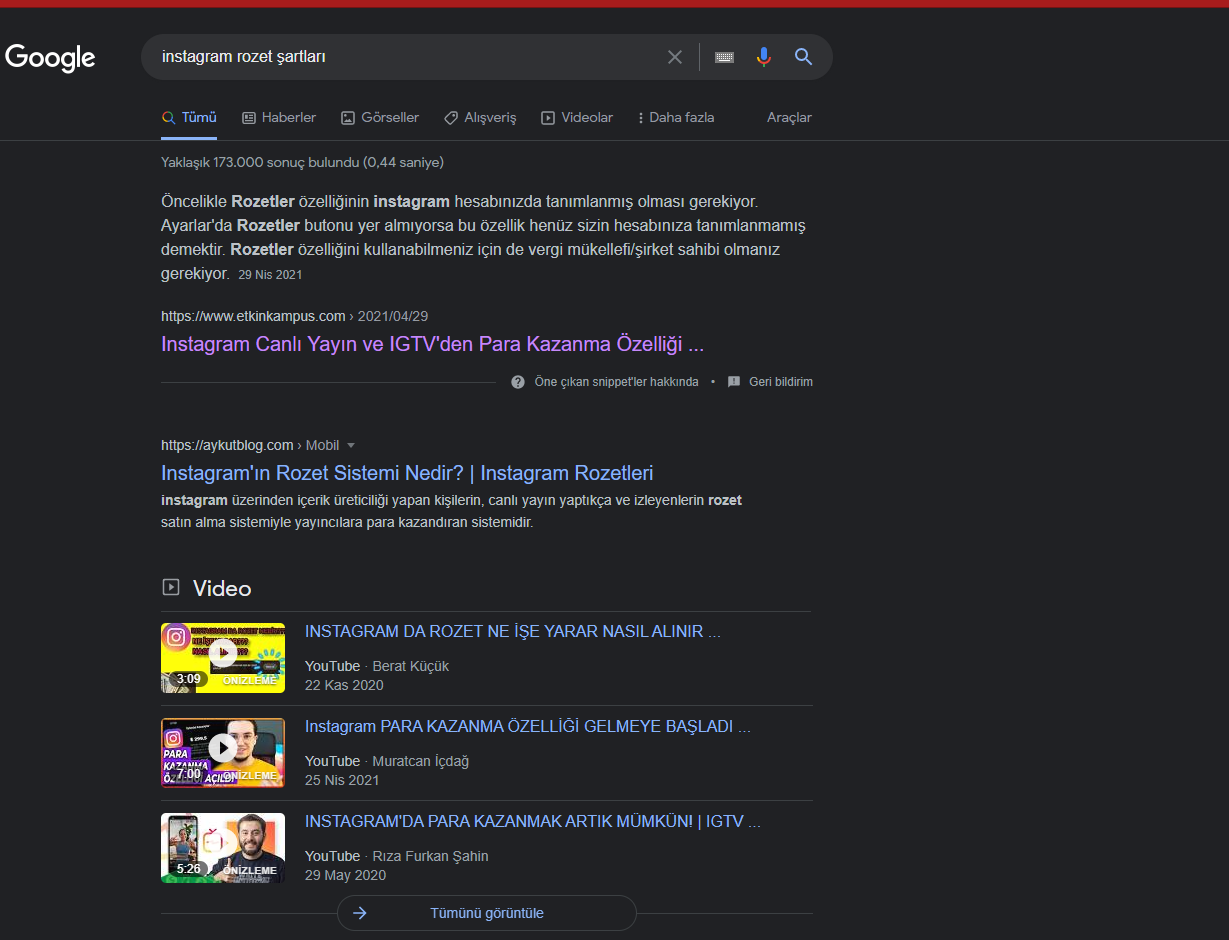Click the result count text Yaklaşık 173.000 sonuç

pyautogui.click(x=302, y=162)
